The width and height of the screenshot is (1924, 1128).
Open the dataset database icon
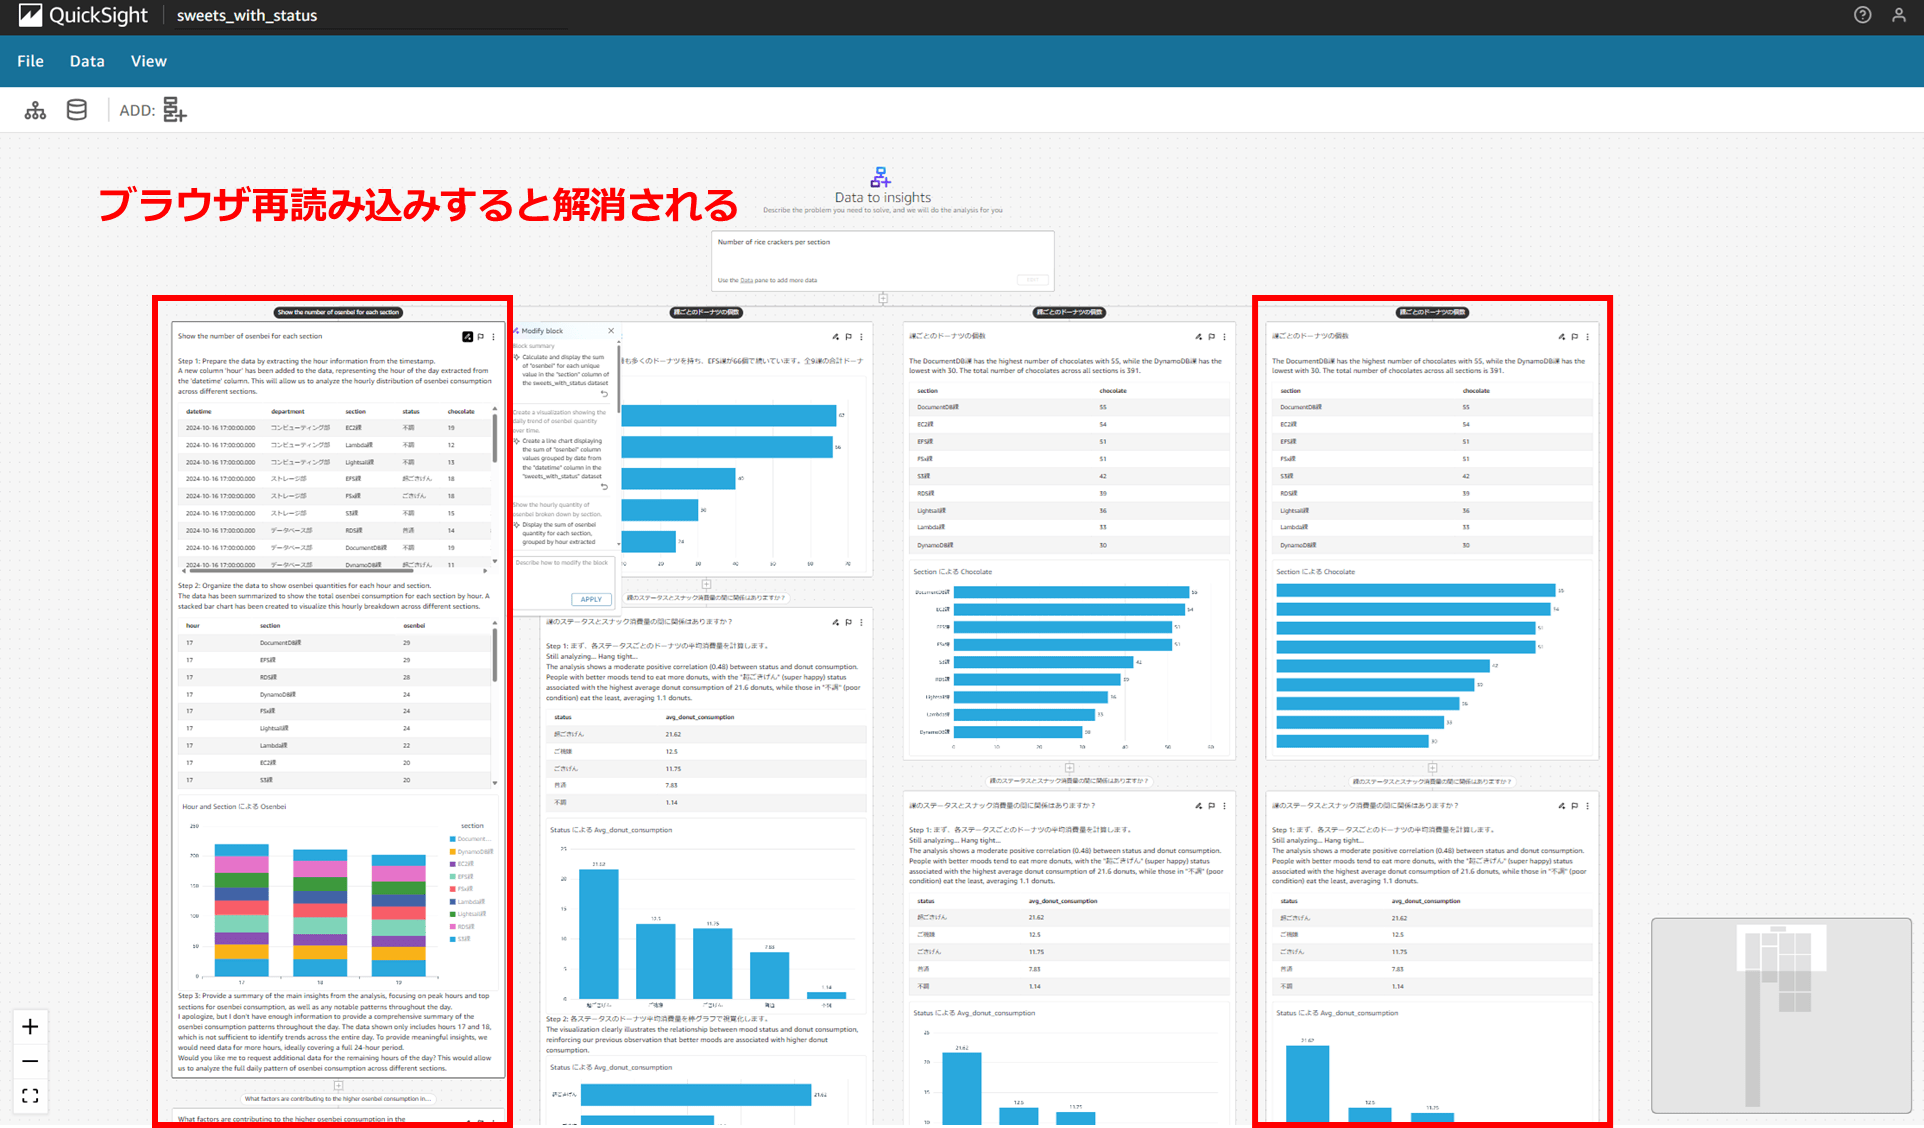pyautogui.click(x=76, y=110)
